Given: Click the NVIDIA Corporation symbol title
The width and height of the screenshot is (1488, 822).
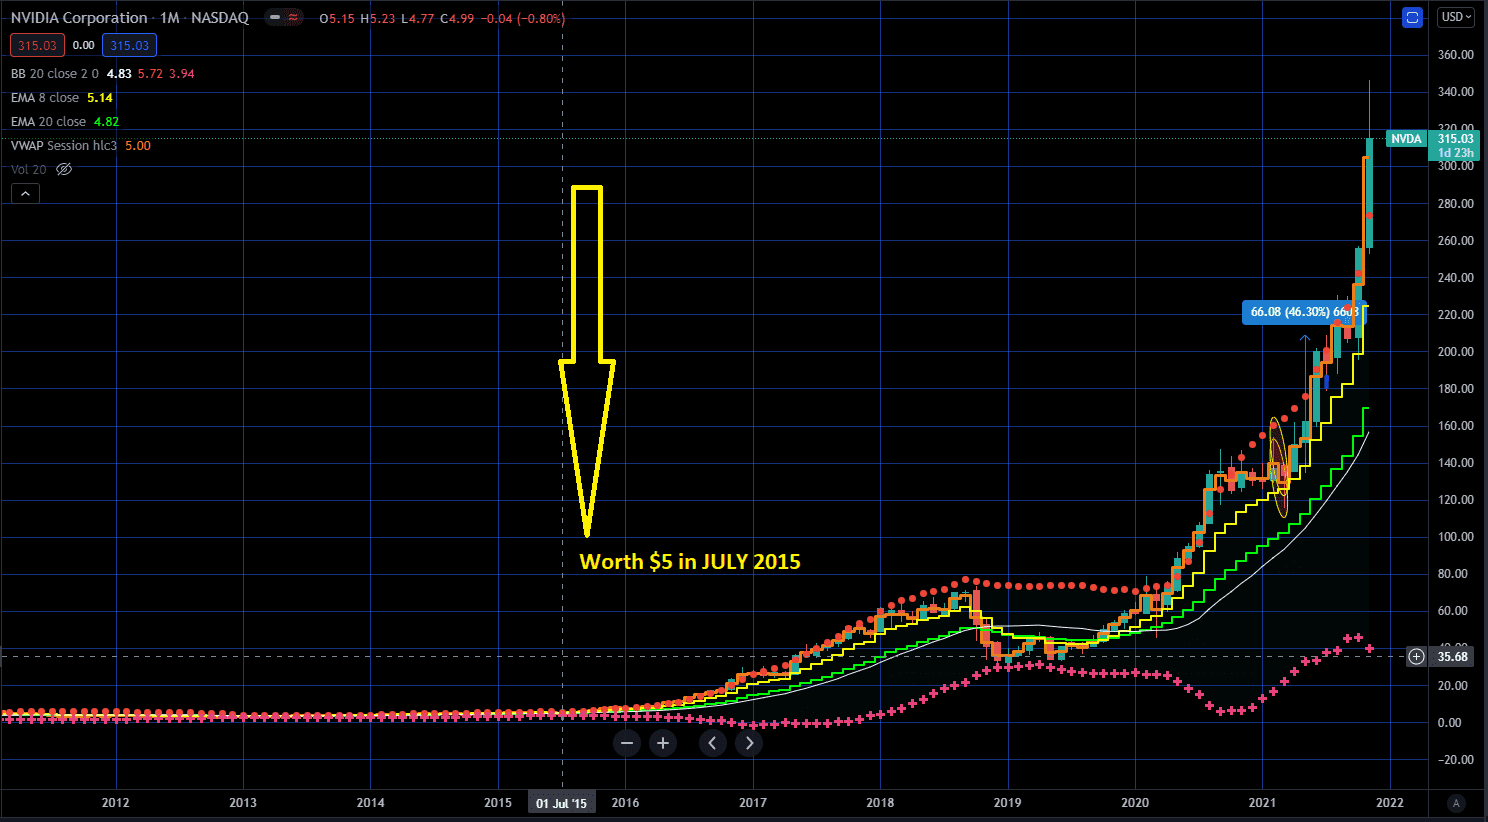Looking at the screenshot, I should pos(79,18).
